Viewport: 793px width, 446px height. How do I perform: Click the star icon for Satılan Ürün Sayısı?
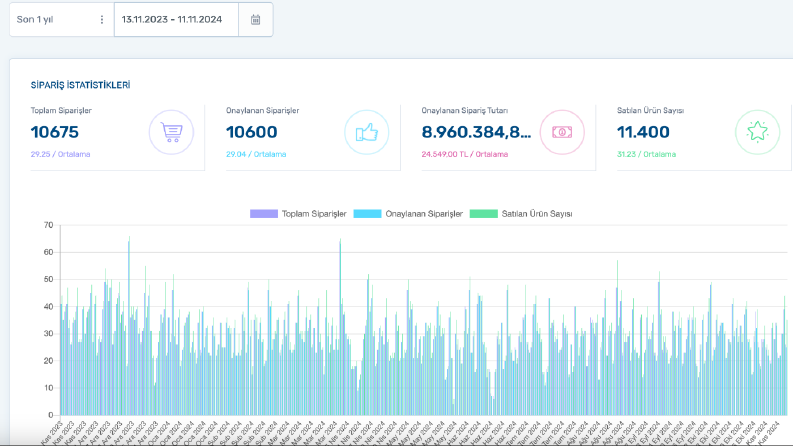click(757, 132)
